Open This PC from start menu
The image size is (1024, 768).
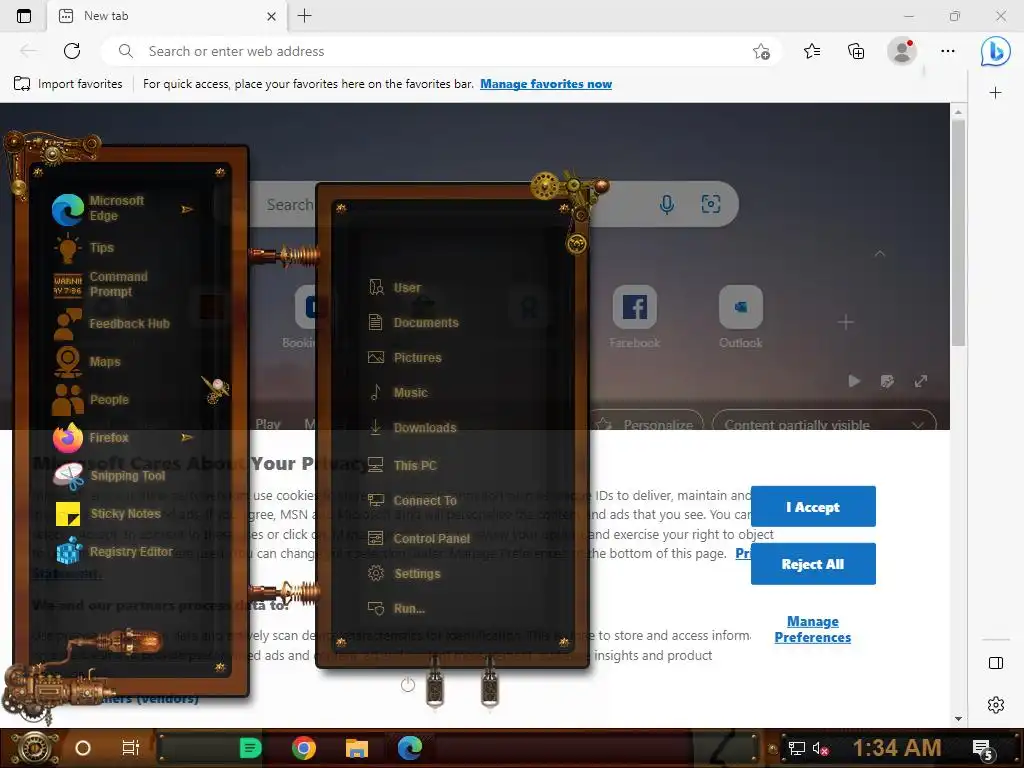[x=402, y=465]
